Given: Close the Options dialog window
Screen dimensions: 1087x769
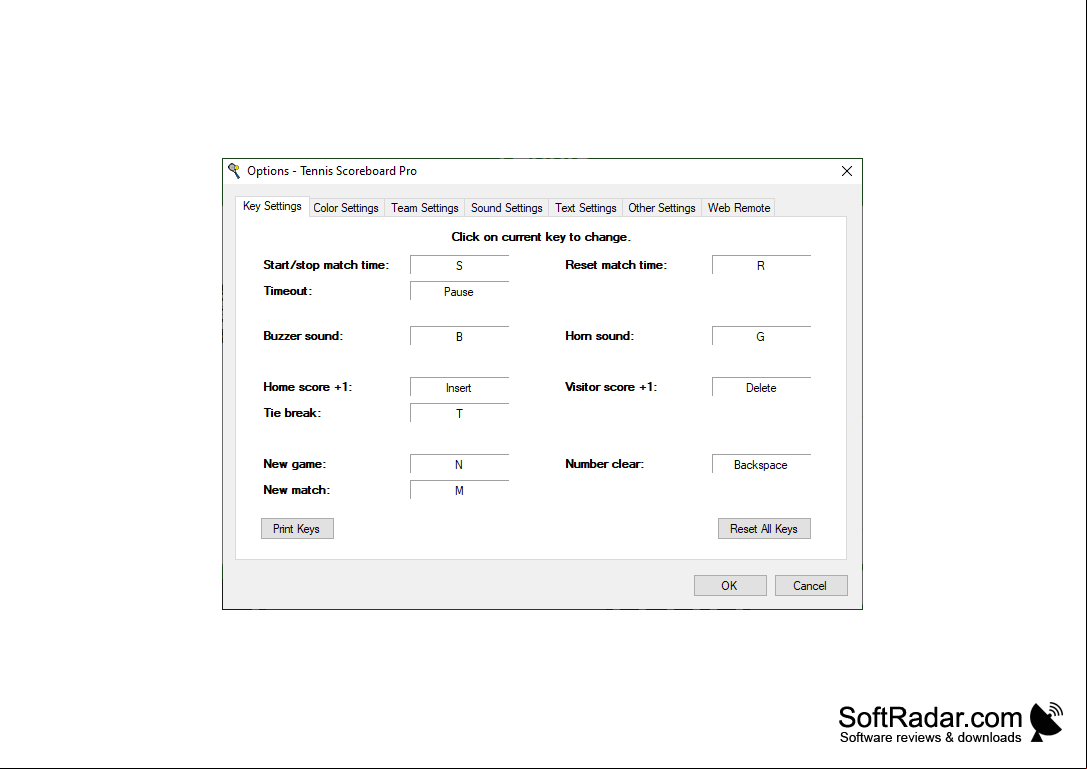Looking at the screenshot, I should (846, 171).
